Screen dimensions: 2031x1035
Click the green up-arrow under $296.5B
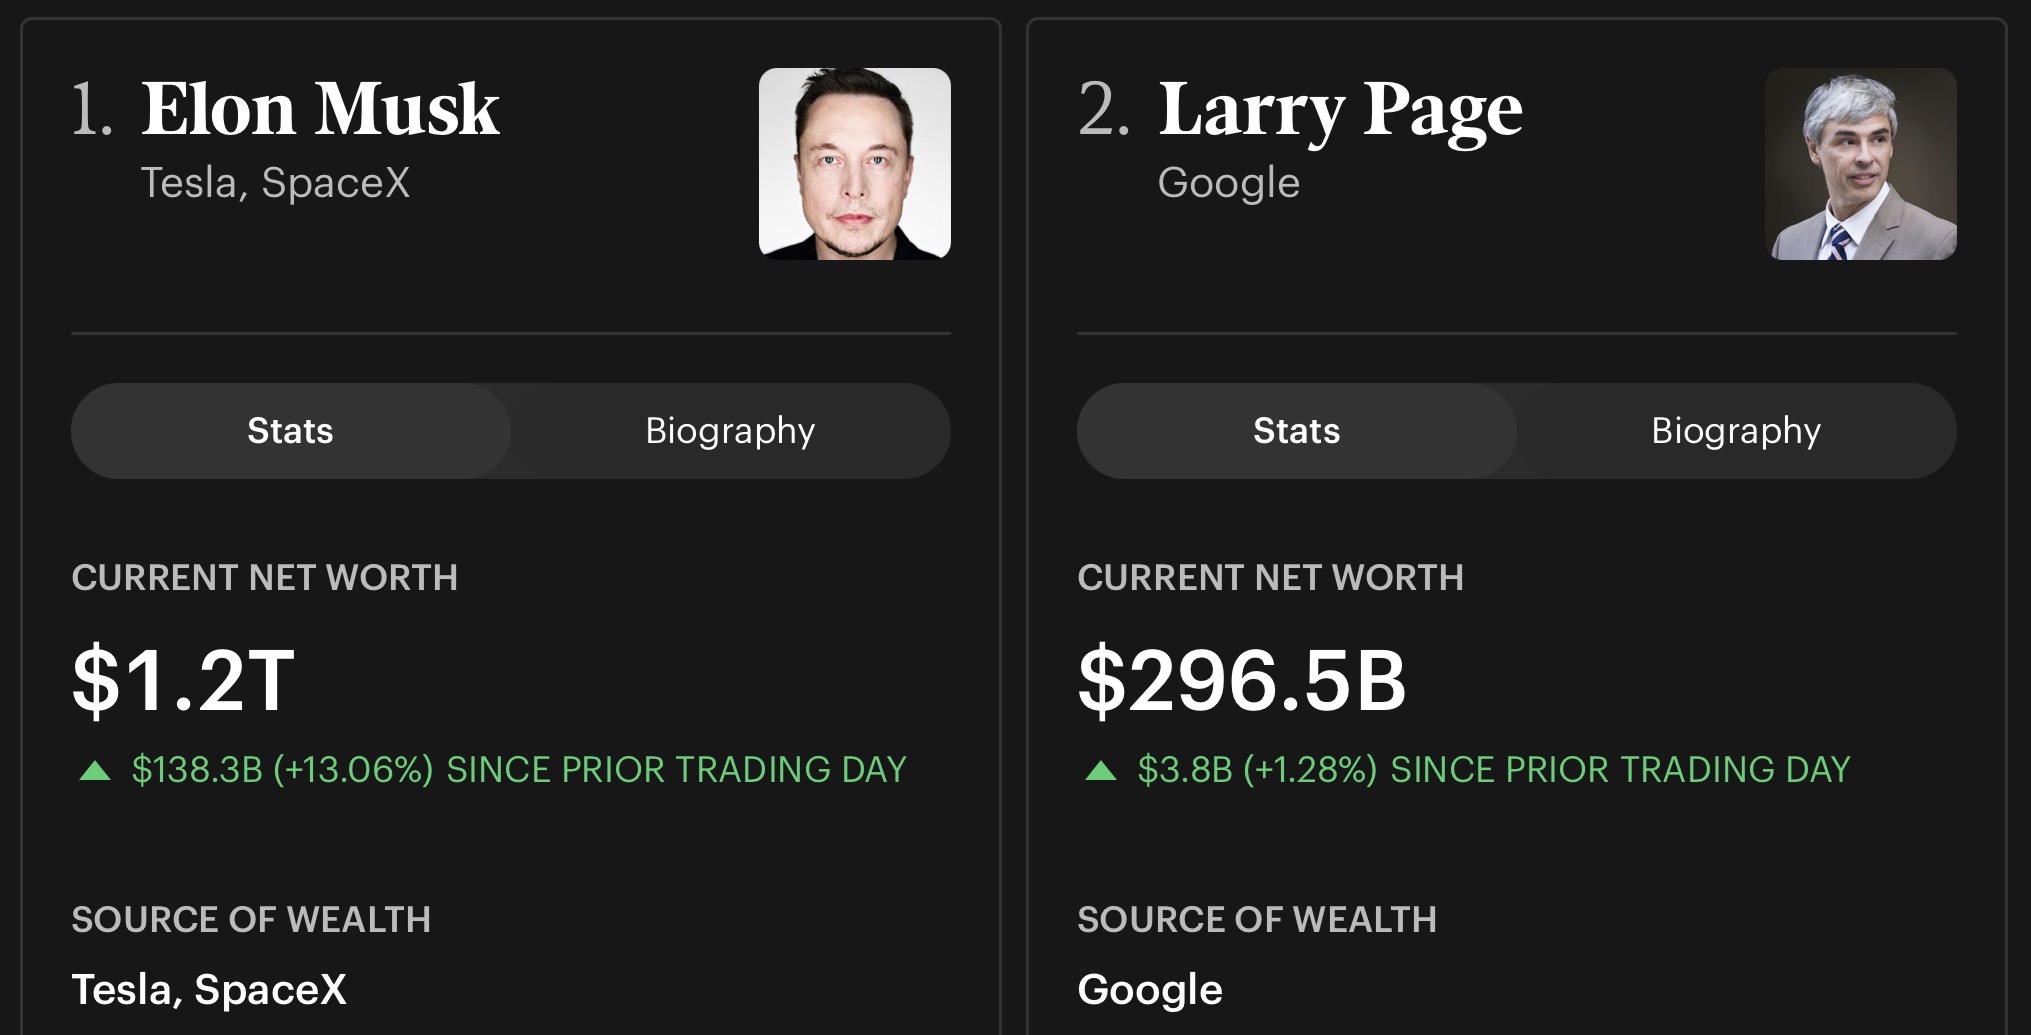click(x=1101, y=770)
